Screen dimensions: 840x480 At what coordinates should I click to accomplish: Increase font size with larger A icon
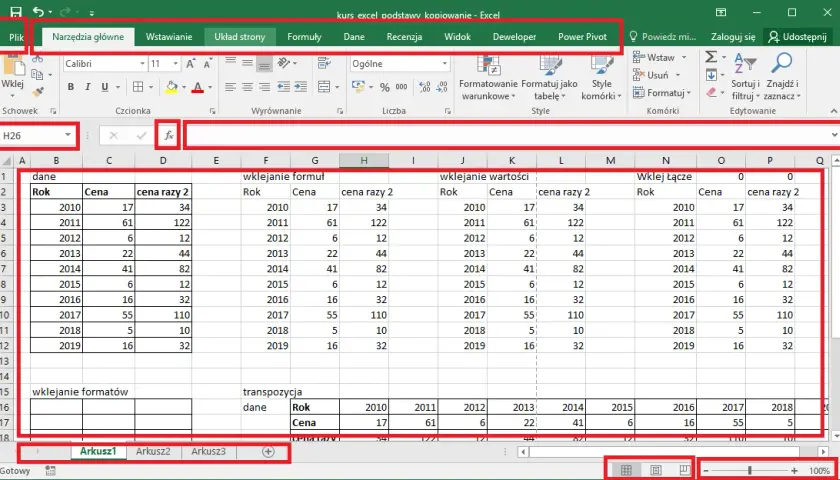coord(191,64)
